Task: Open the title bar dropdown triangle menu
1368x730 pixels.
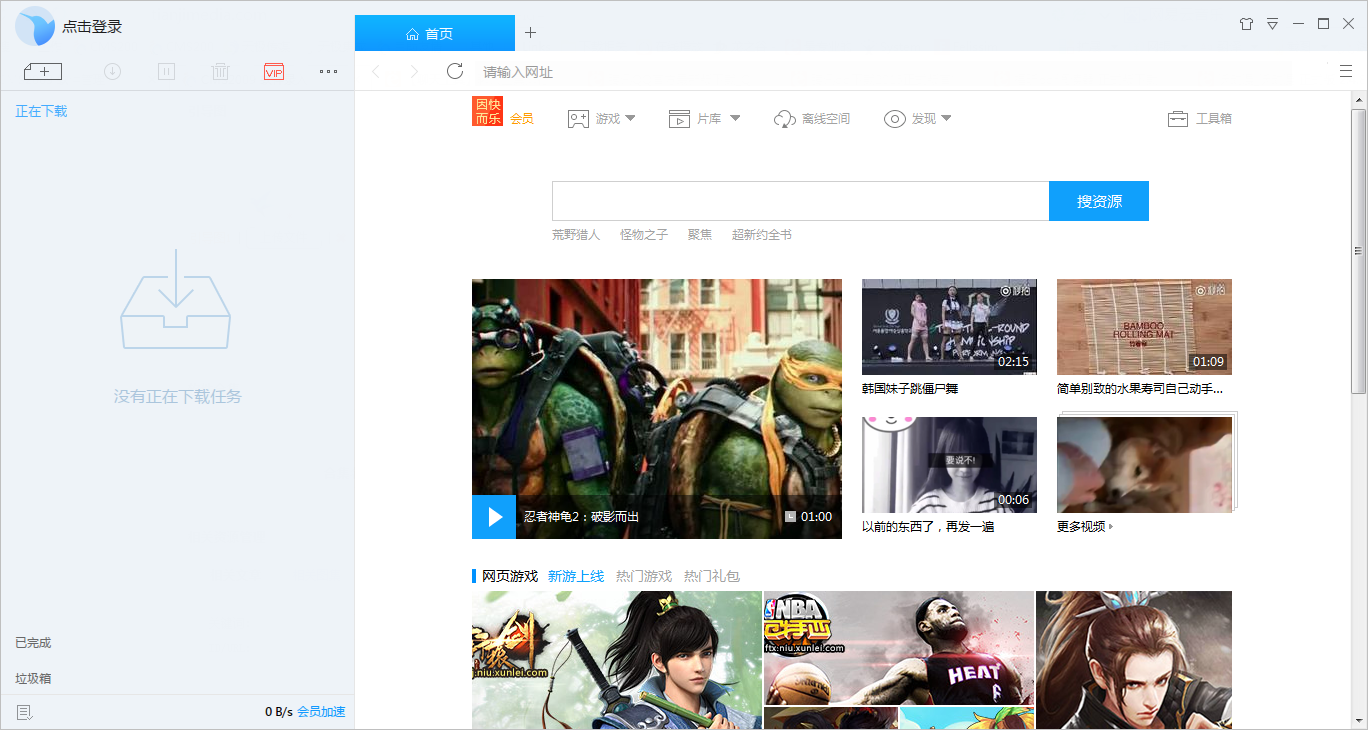Action: pos(1273,24)
